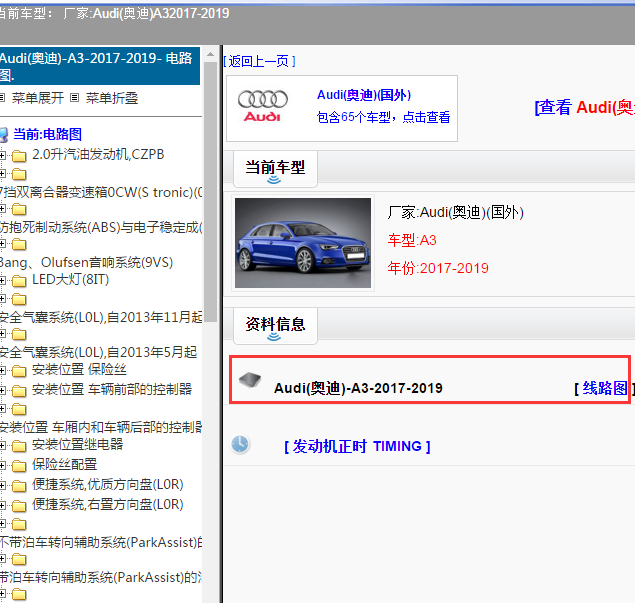
Task: Open the Audi logo brand card
Action: [342, 108]
